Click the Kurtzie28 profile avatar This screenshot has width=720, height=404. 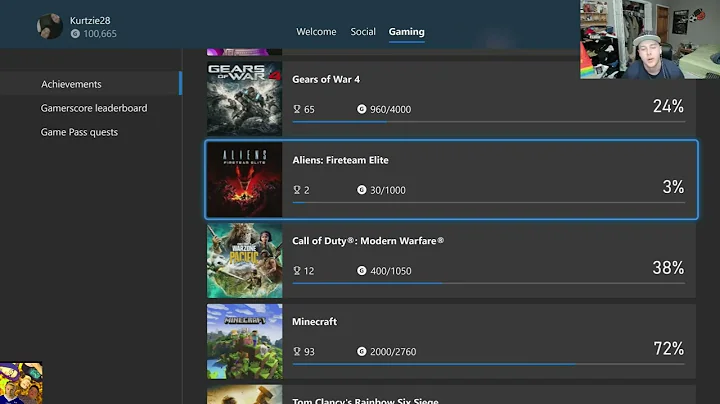point(50,26)
